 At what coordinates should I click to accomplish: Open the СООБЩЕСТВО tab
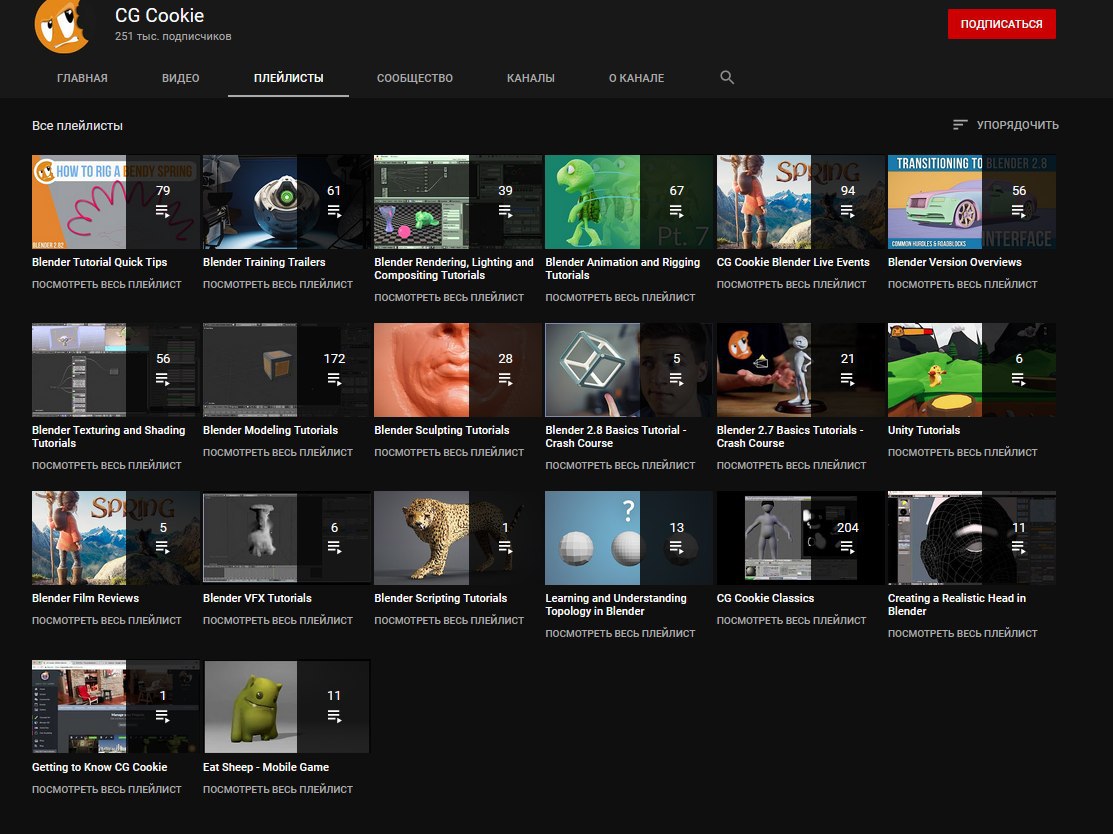click(415, 78)
